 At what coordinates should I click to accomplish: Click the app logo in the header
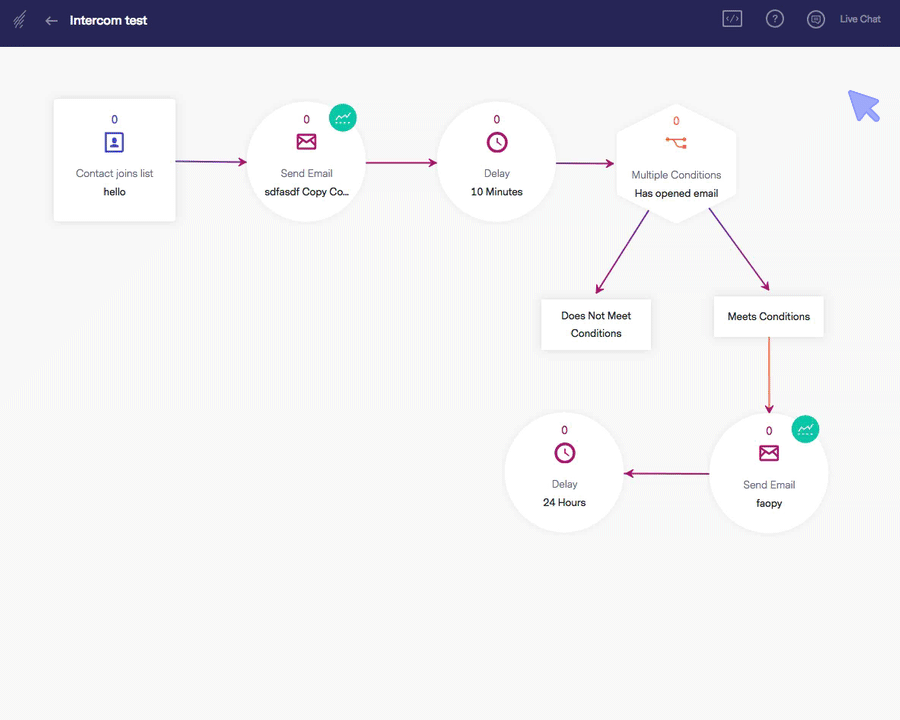(x=20, y=20)
